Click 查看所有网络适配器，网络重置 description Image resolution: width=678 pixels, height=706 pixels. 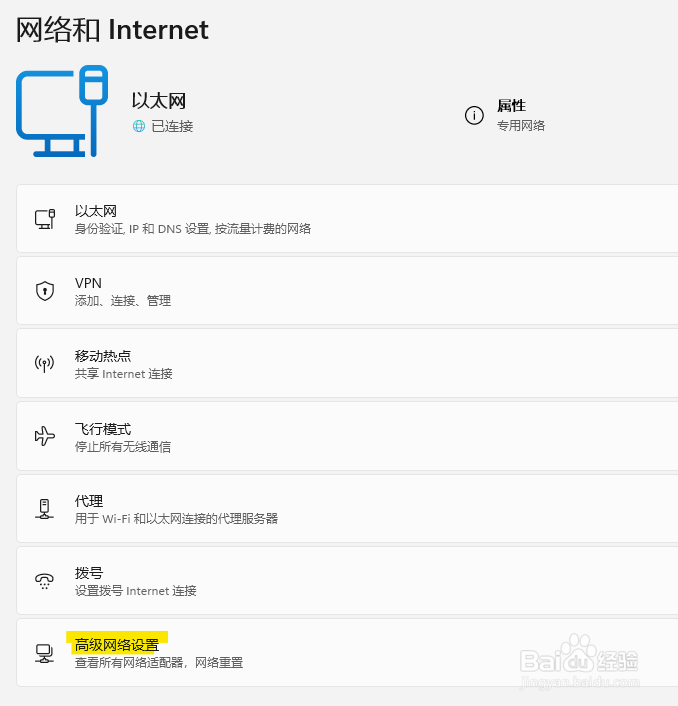tap(159, 663)
